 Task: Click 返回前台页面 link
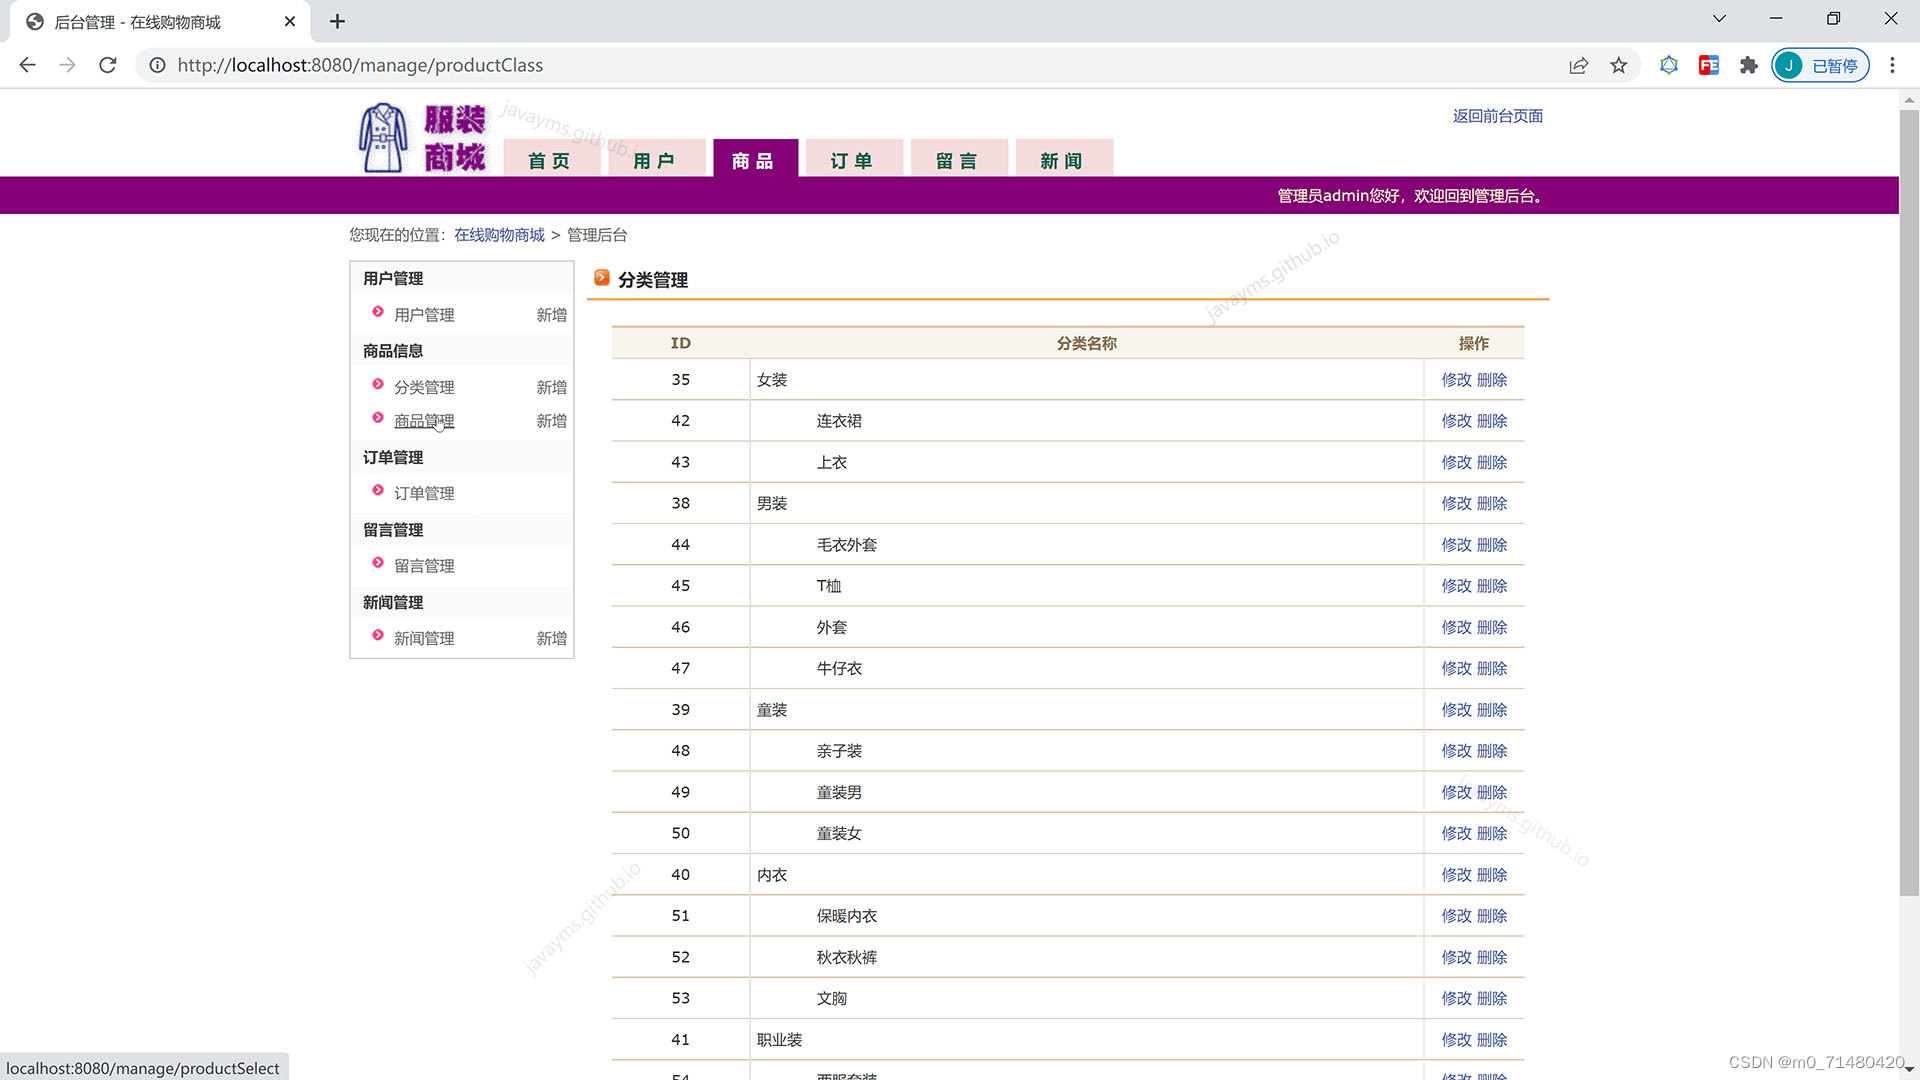click(1497, 116)
